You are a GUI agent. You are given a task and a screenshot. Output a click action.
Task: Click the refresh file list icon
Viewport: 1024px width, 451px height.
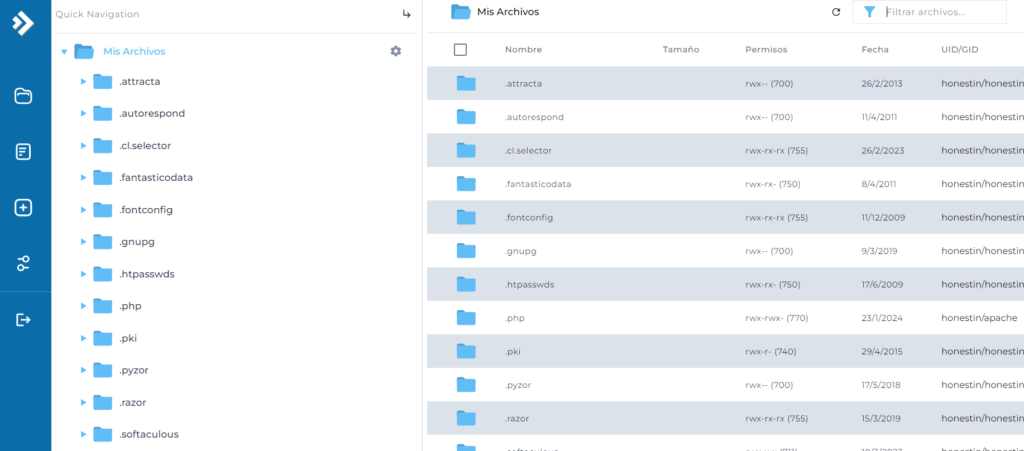pyautogui.click(x=836, y=12)
